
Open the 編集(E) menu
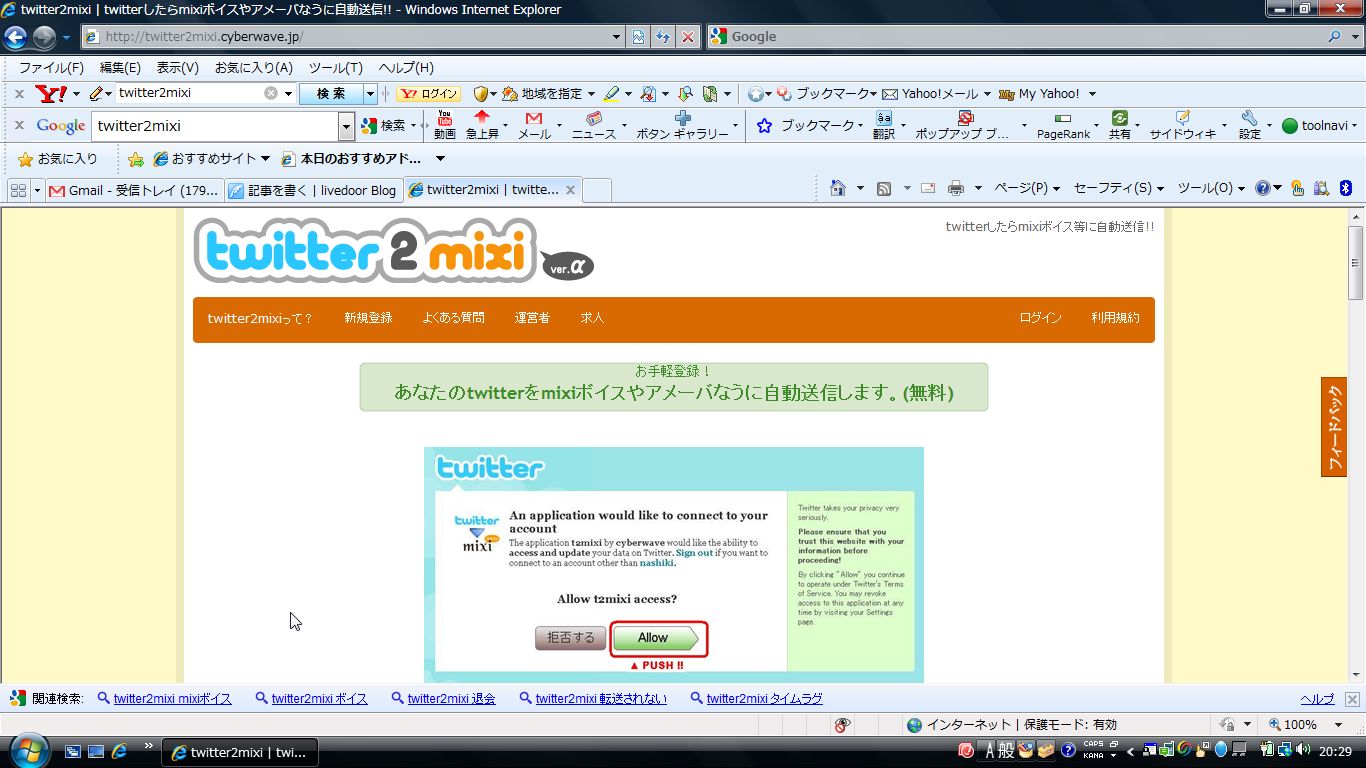click(x=120, y=68)
